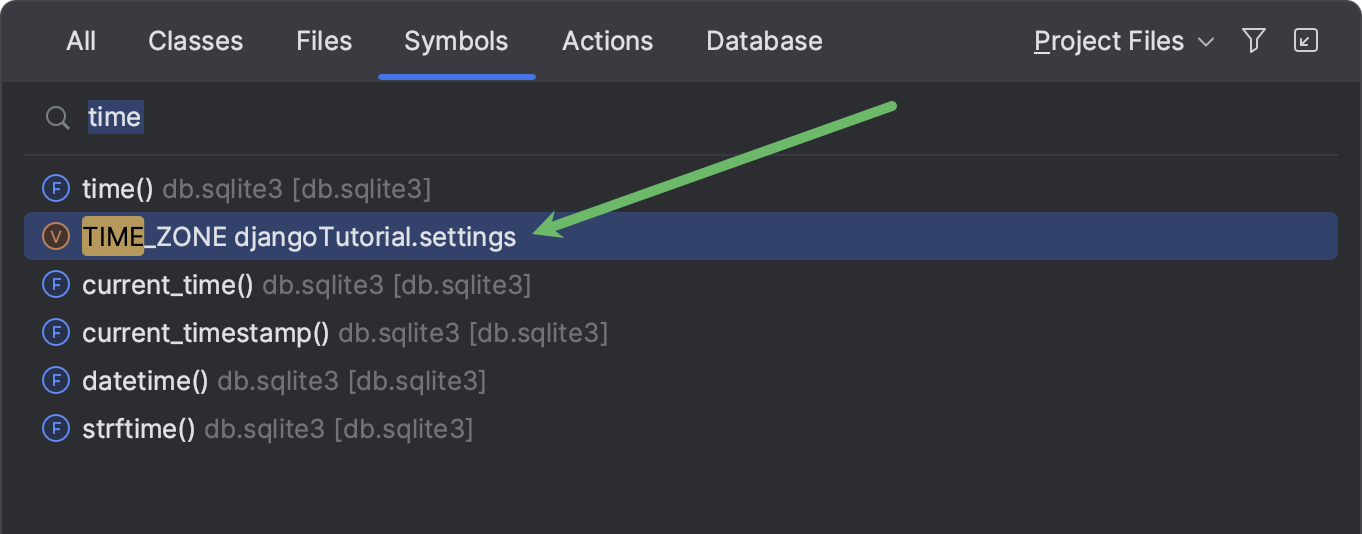
Task: Open the strftime() db.sqlite3 result
Action: click(138, 429)
